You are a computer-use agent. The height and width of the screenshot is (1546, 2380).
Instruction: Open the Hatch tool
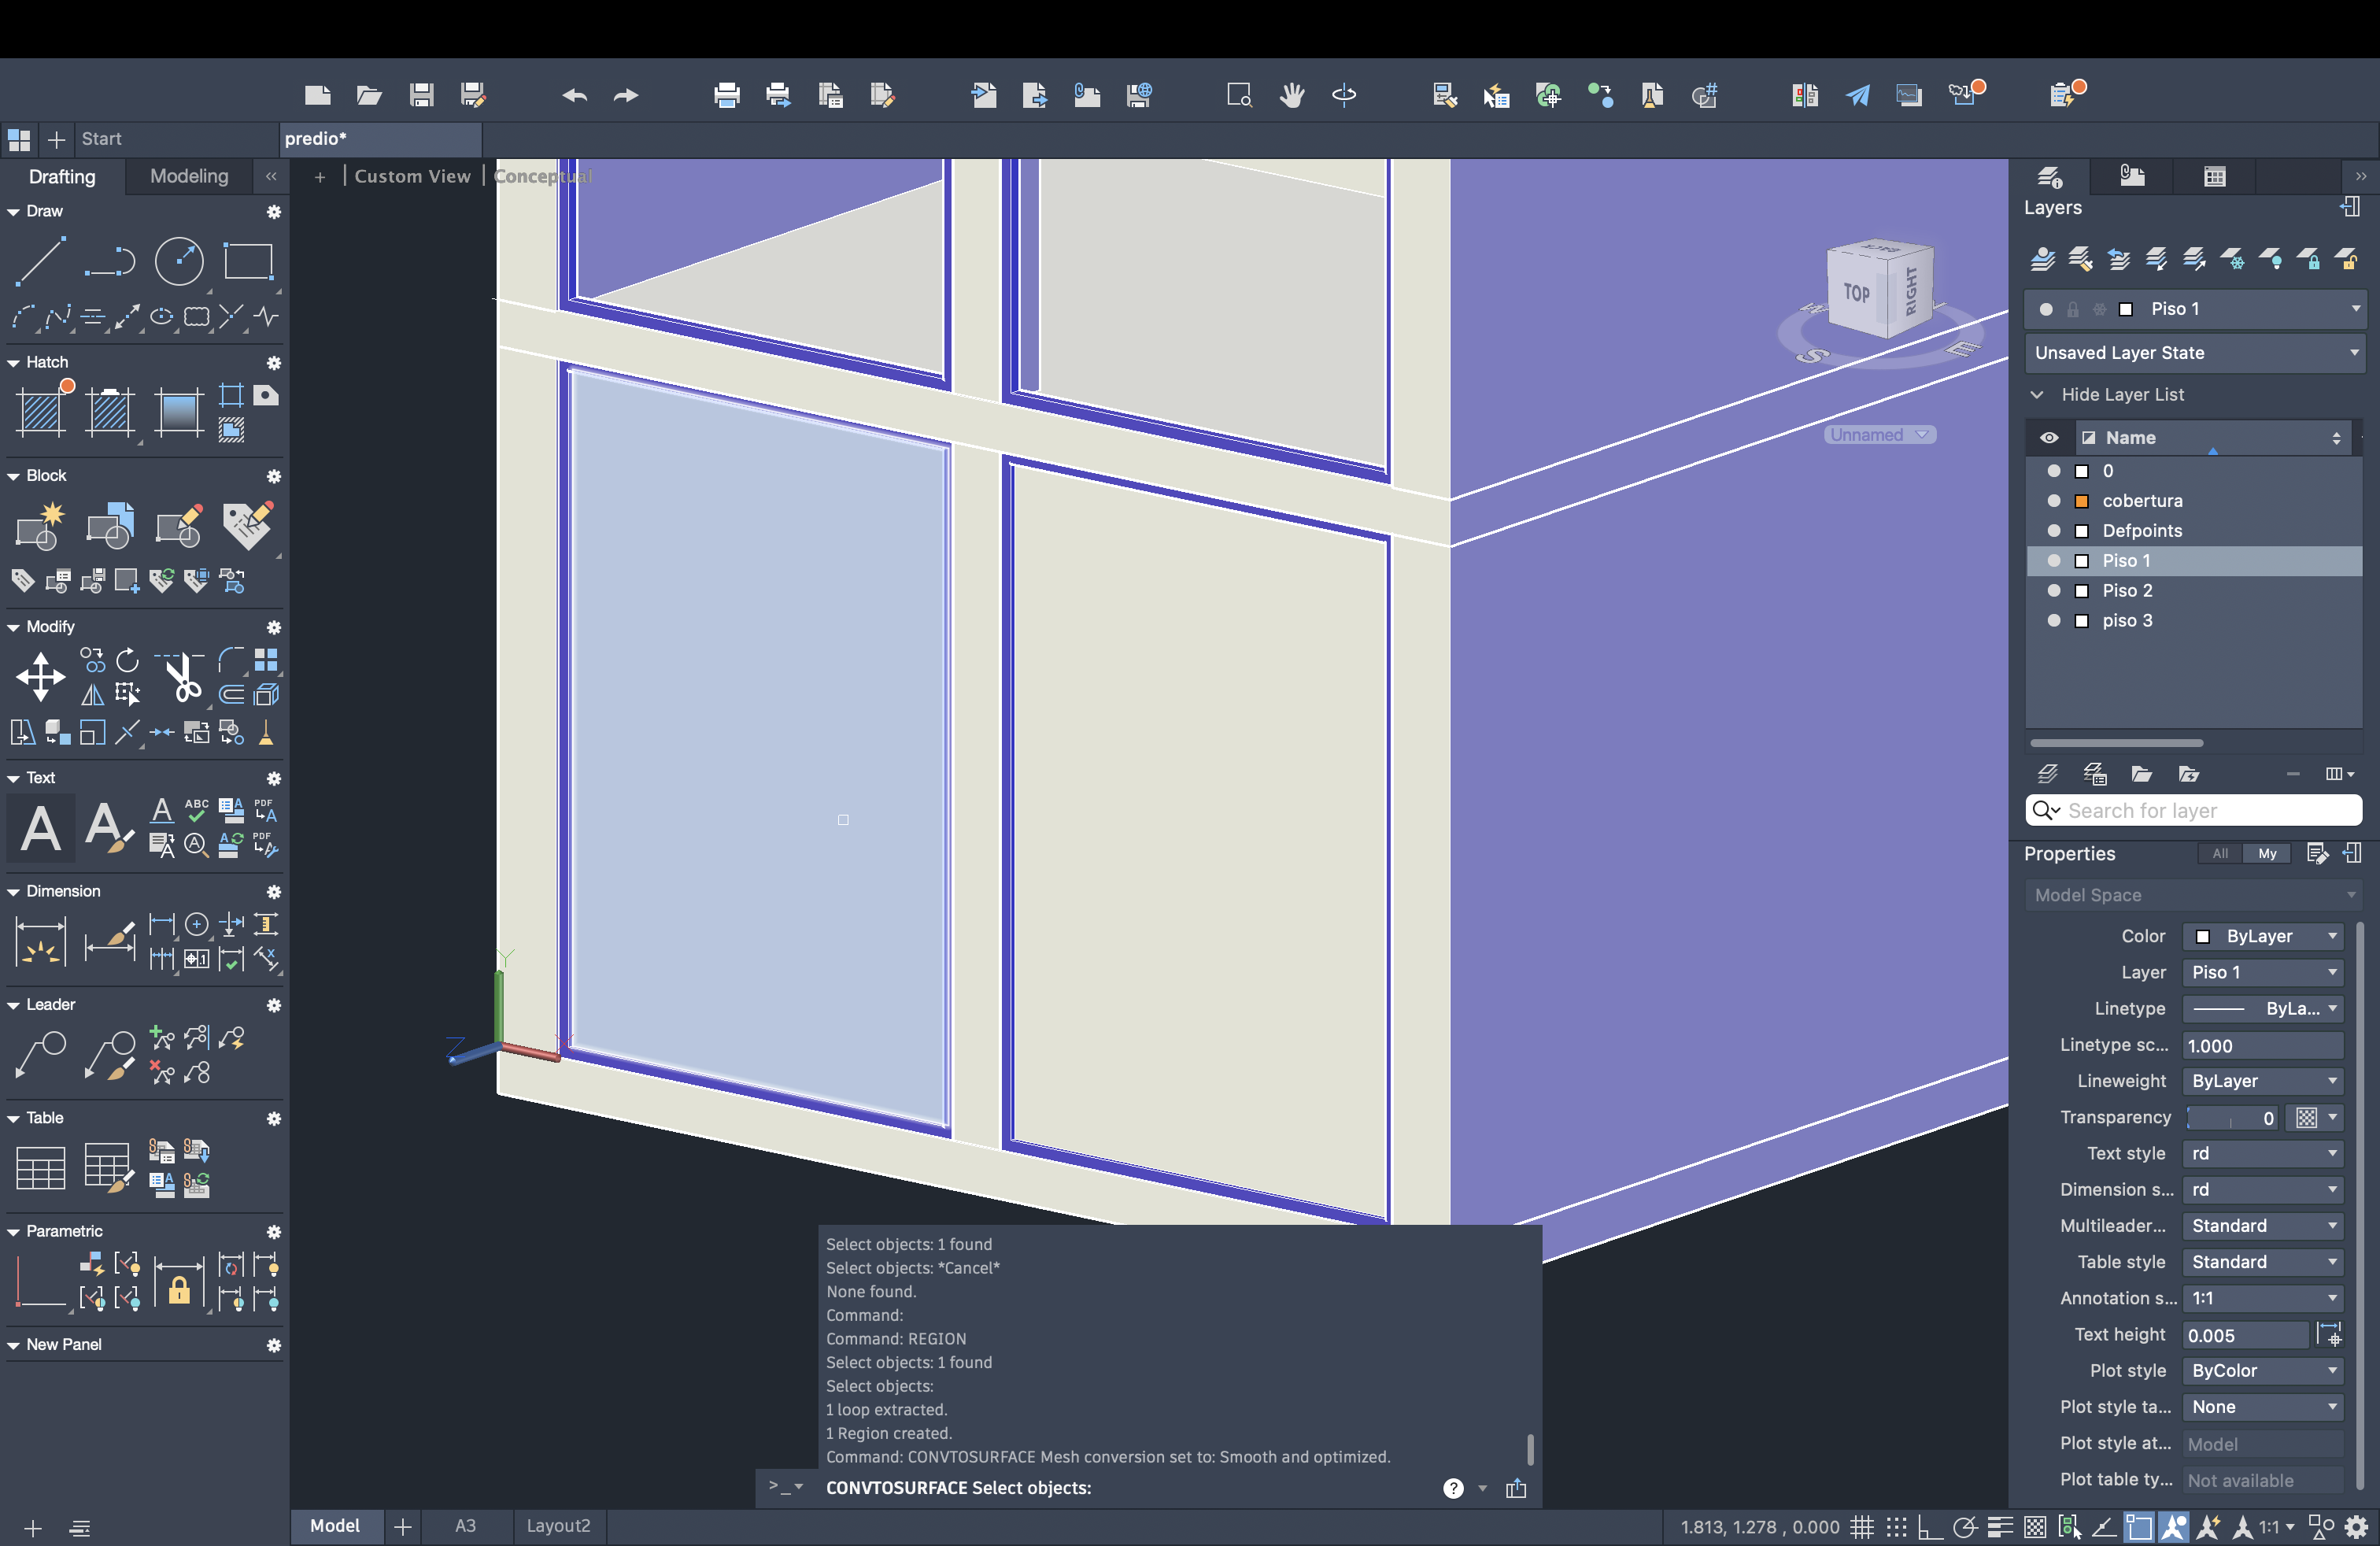tap(41, 411)
